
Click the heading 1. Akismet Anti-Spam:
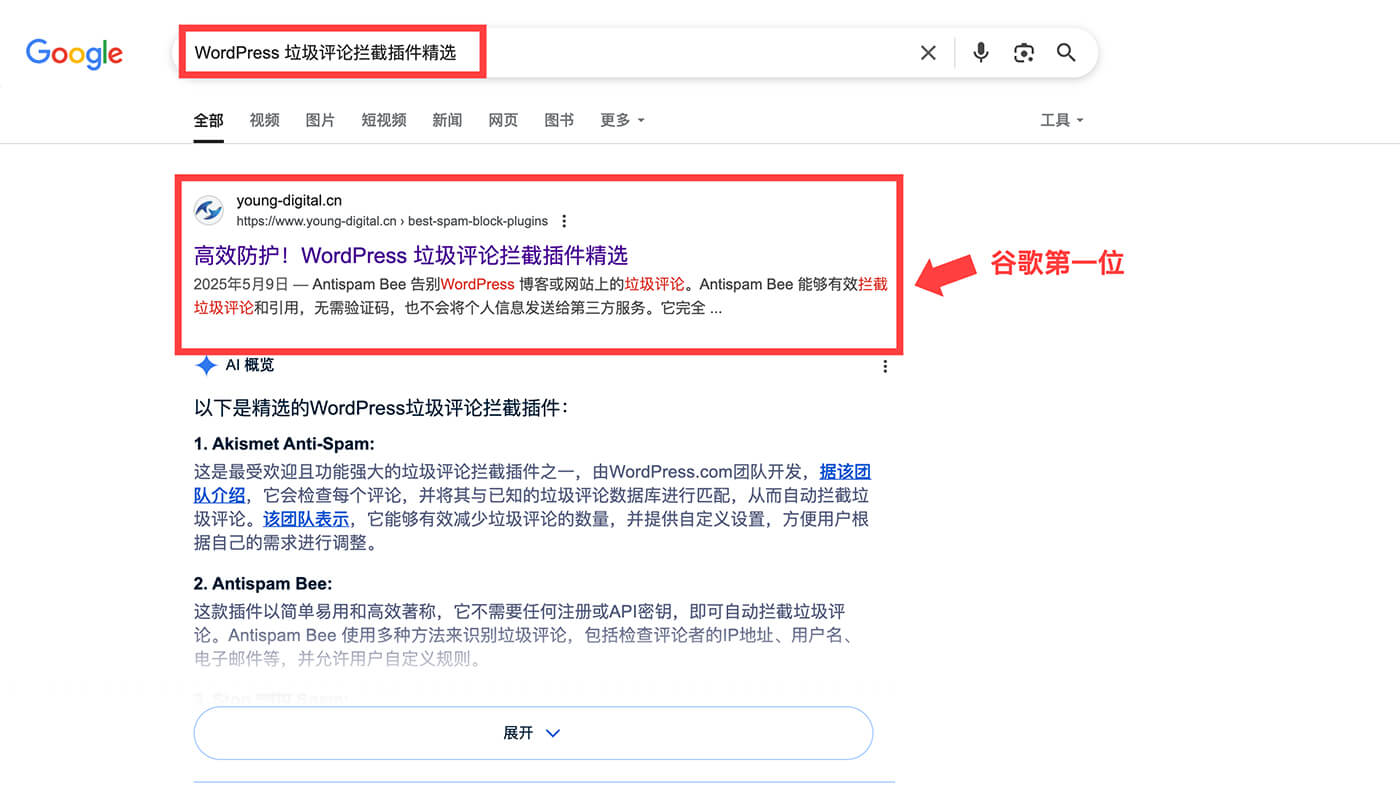(x=284, y=444)
